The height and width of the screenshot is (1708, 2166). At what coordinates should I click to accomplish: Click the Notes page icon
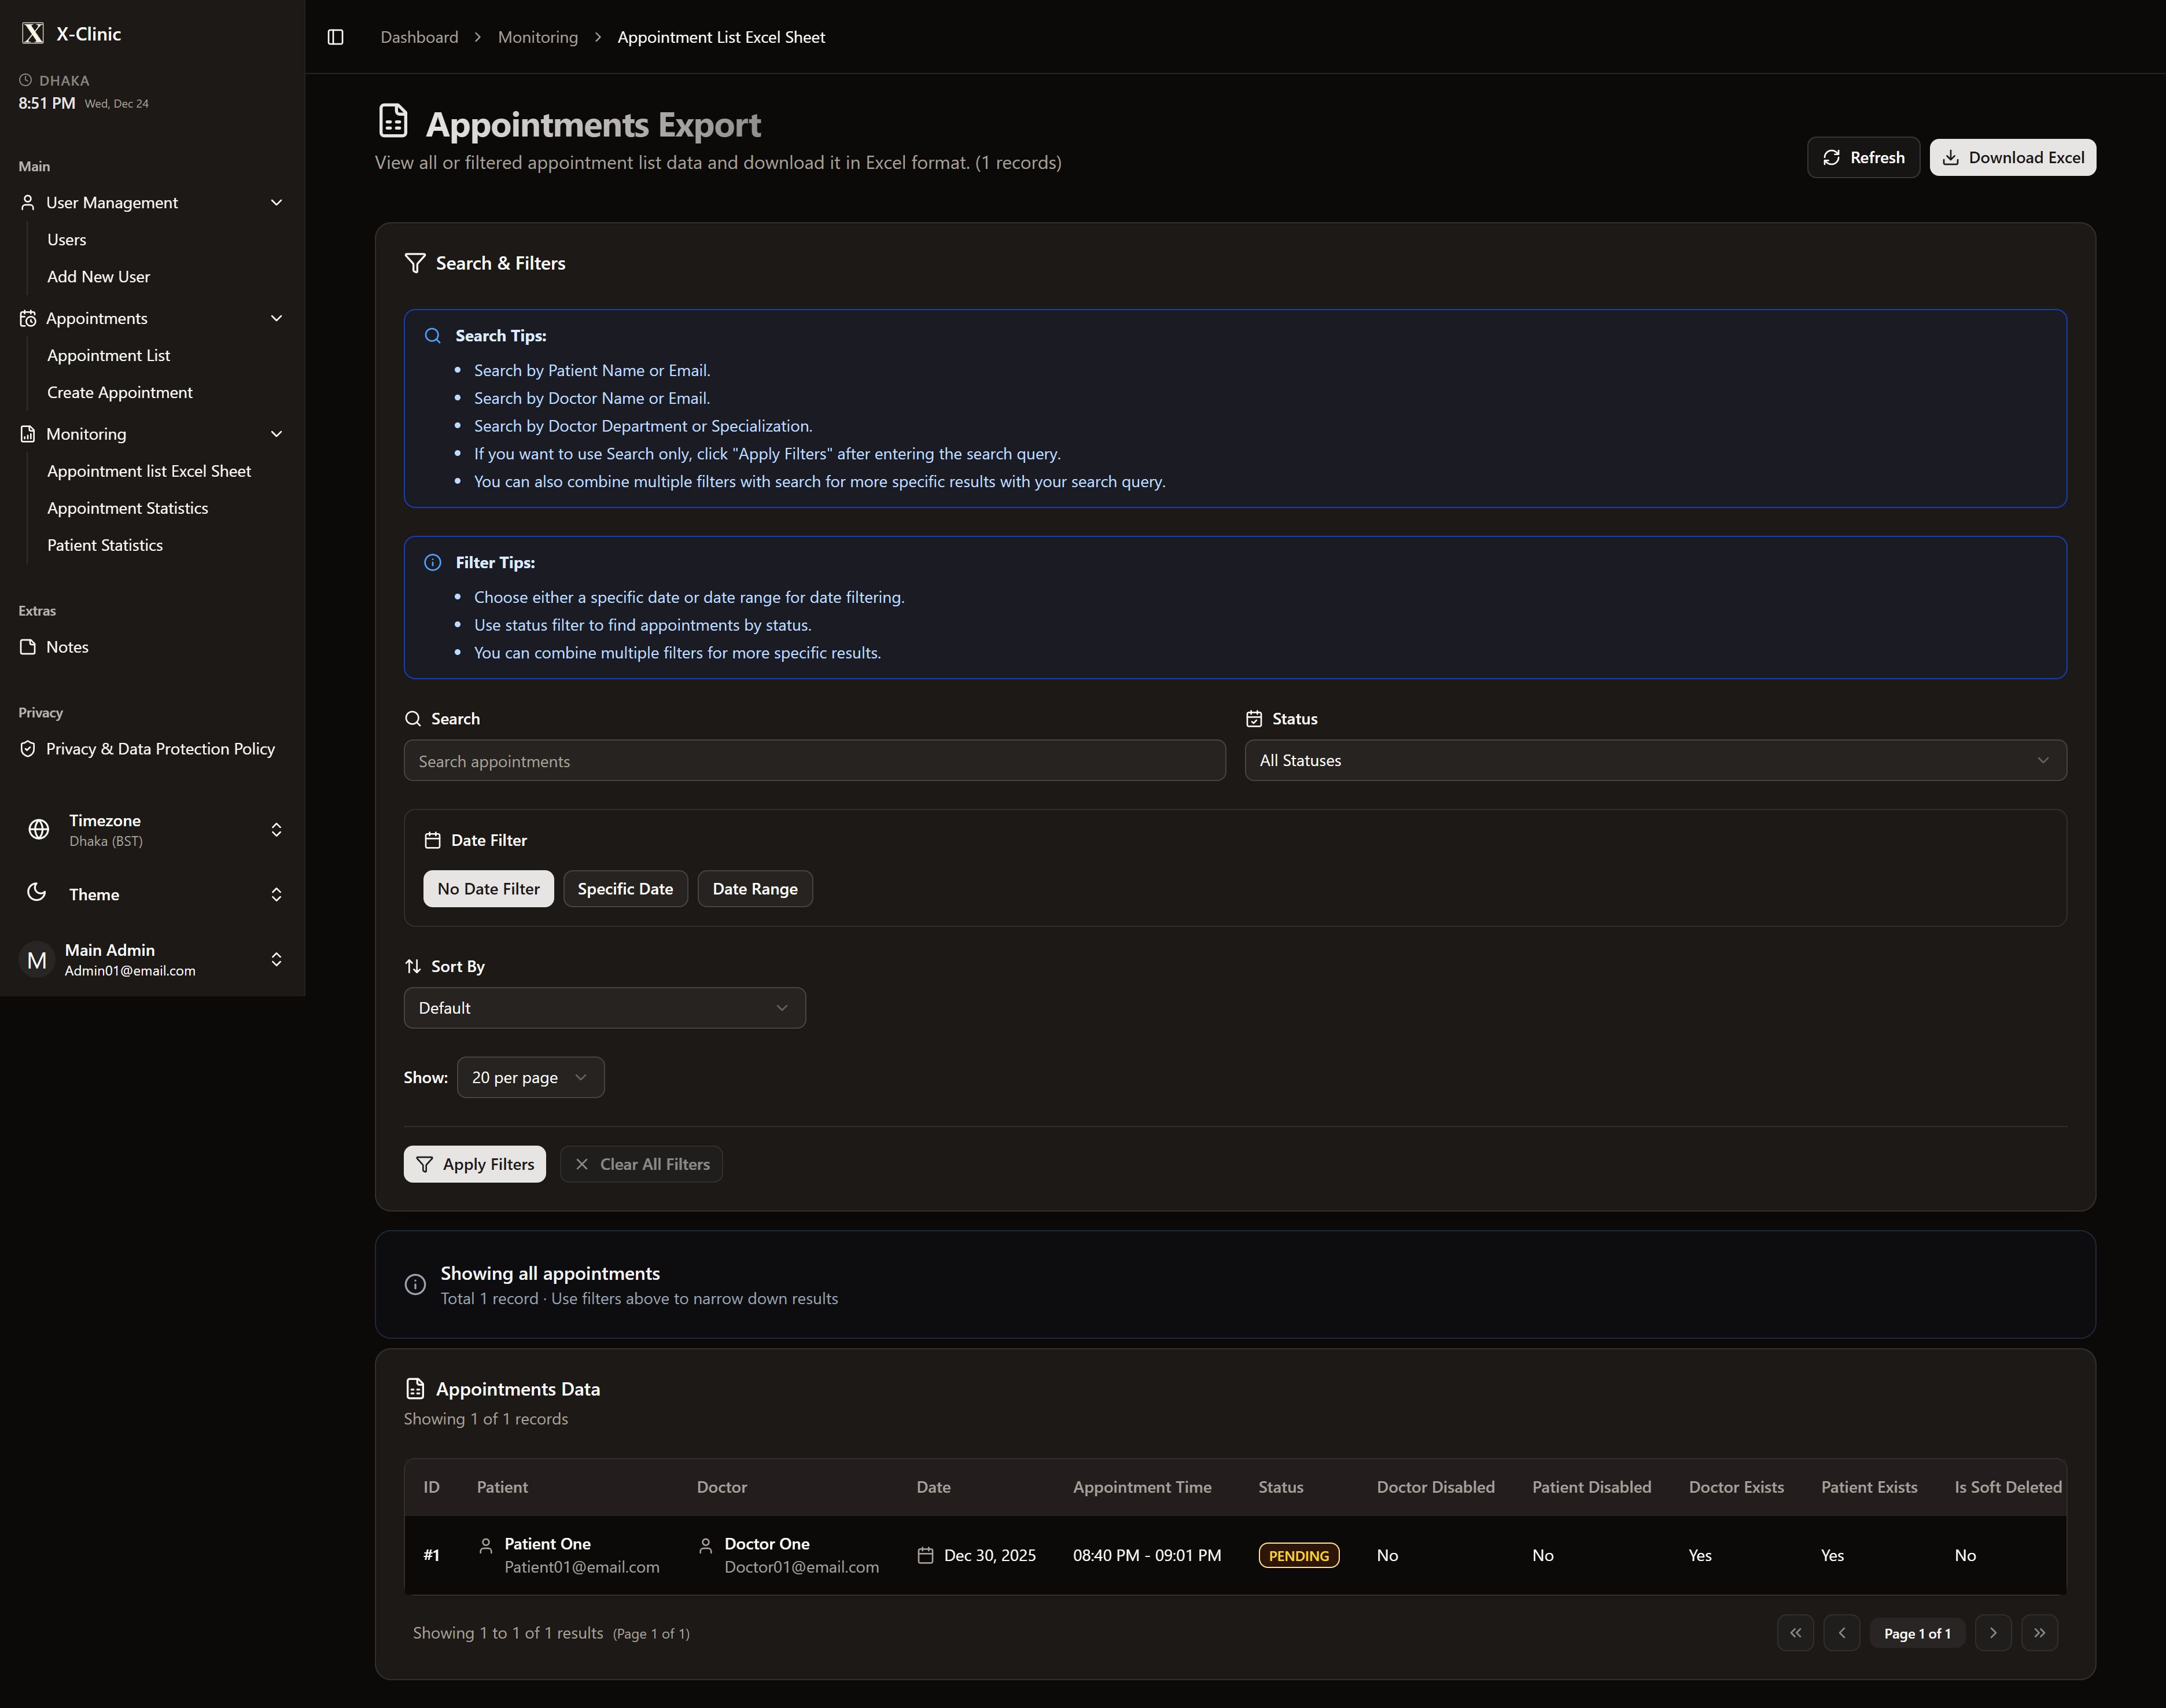click(28, 647)
